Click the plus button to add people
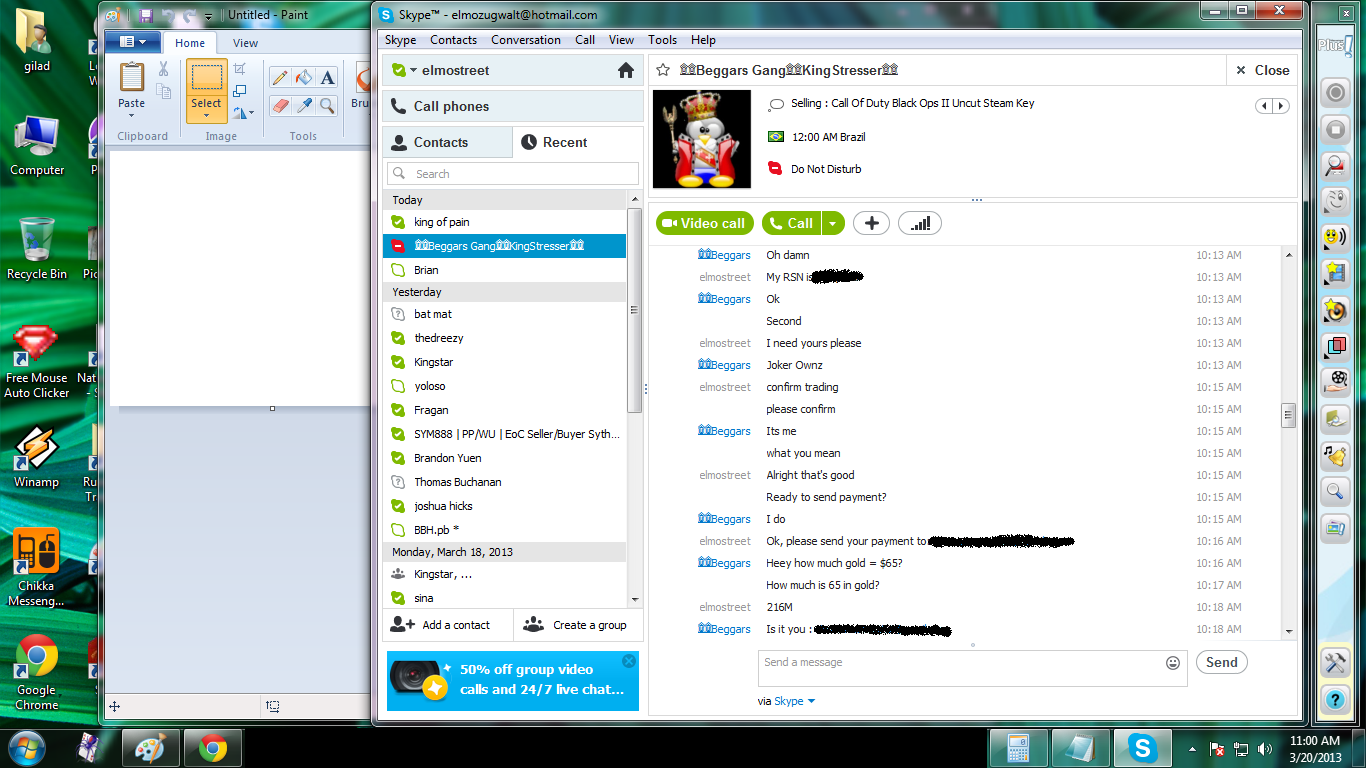Image resolution: width=1366 pixels, height=768 pixels. (871, 224)
